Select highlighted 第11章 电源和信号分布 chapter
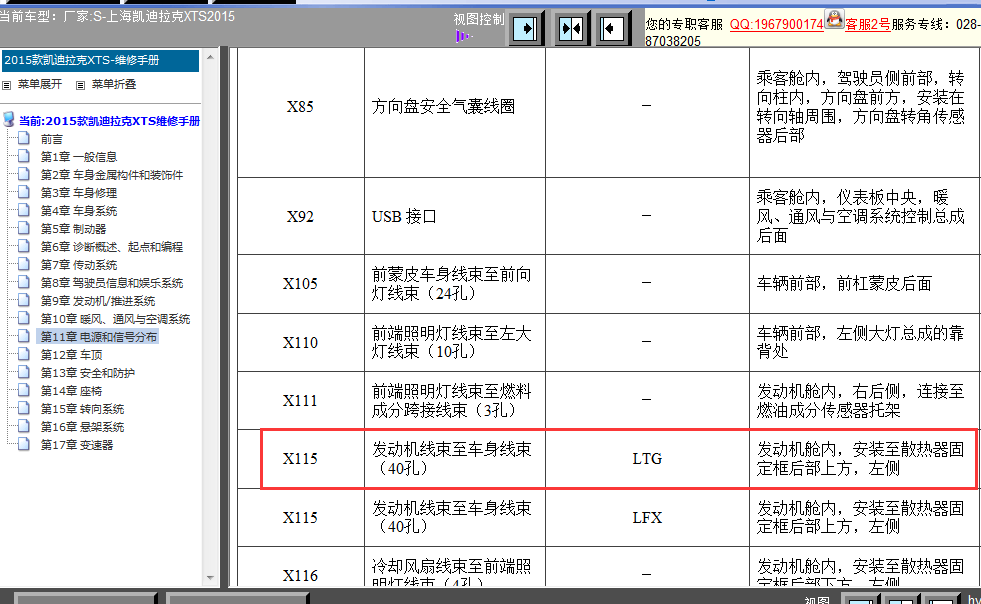981x604 pixels. pos(99,337)
